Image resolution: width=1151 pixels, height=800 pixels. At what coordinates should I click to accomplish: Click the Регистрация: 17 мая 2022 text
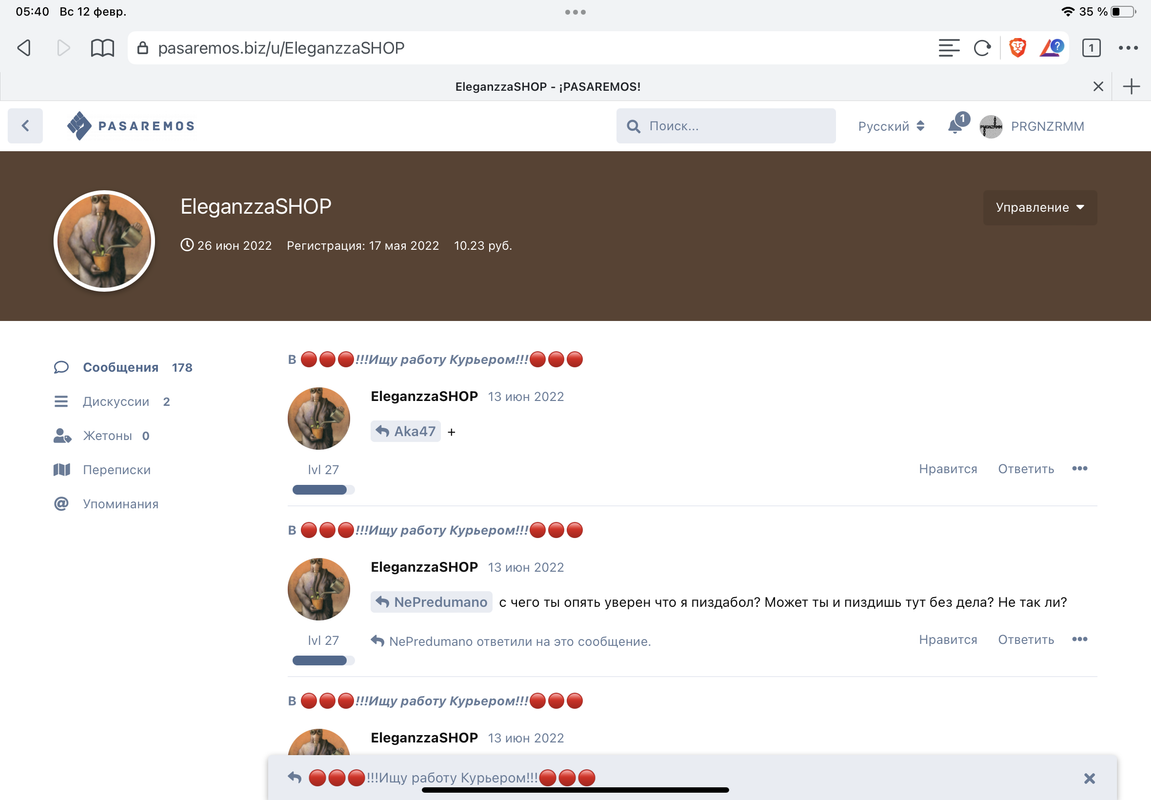tap(363, 246)
